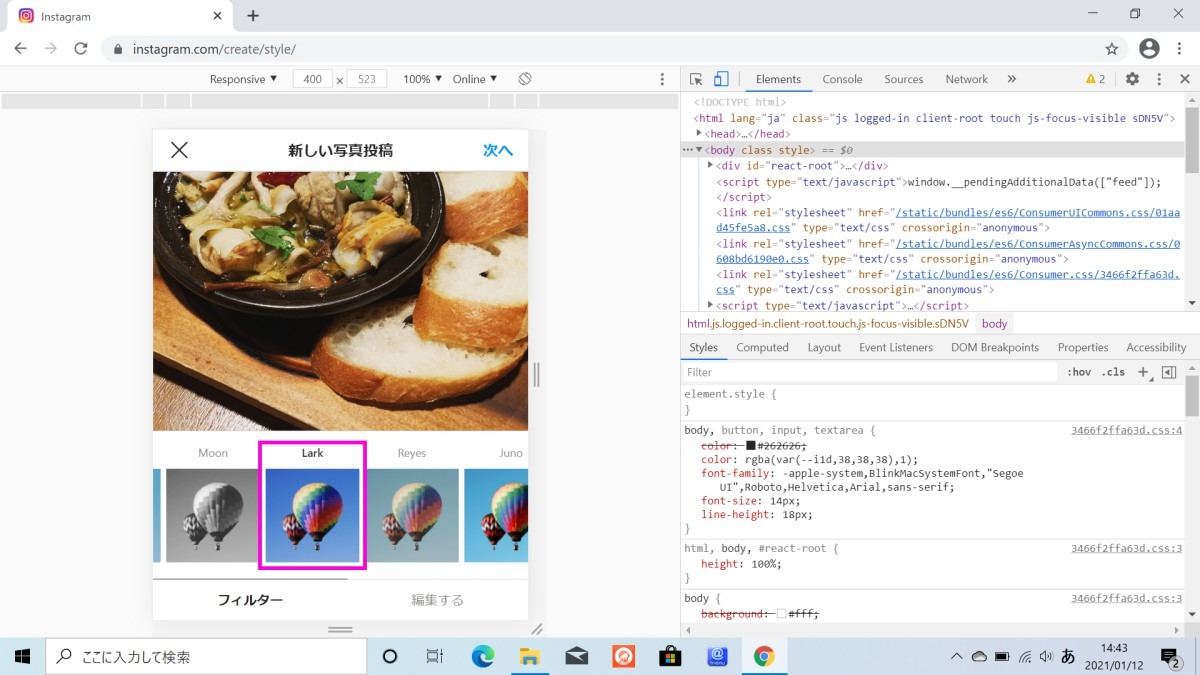Image resolution: width=1200 pixels, height=675 pixels.
Task: Collapse the body element node
Action: coord(699,149)
